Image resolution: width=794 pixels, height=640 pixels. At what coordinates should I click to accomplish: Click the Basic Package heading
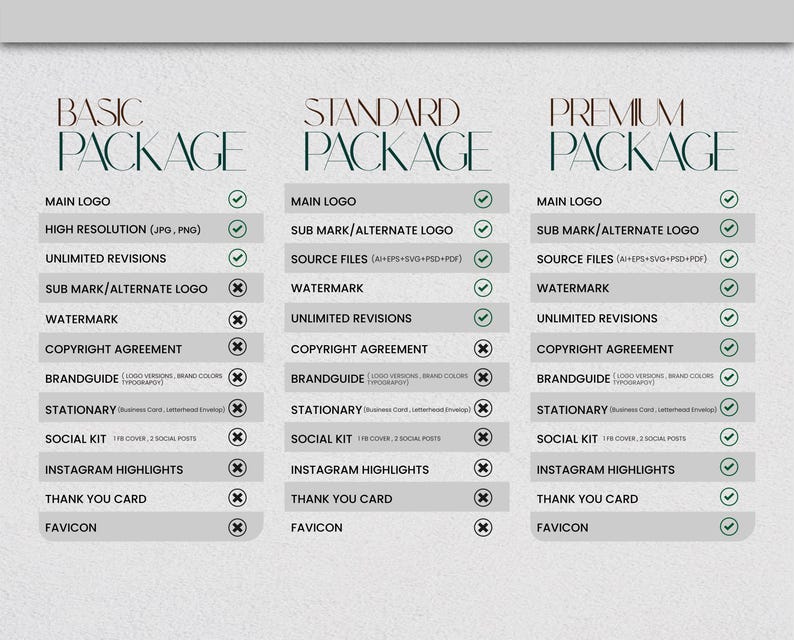151,135
